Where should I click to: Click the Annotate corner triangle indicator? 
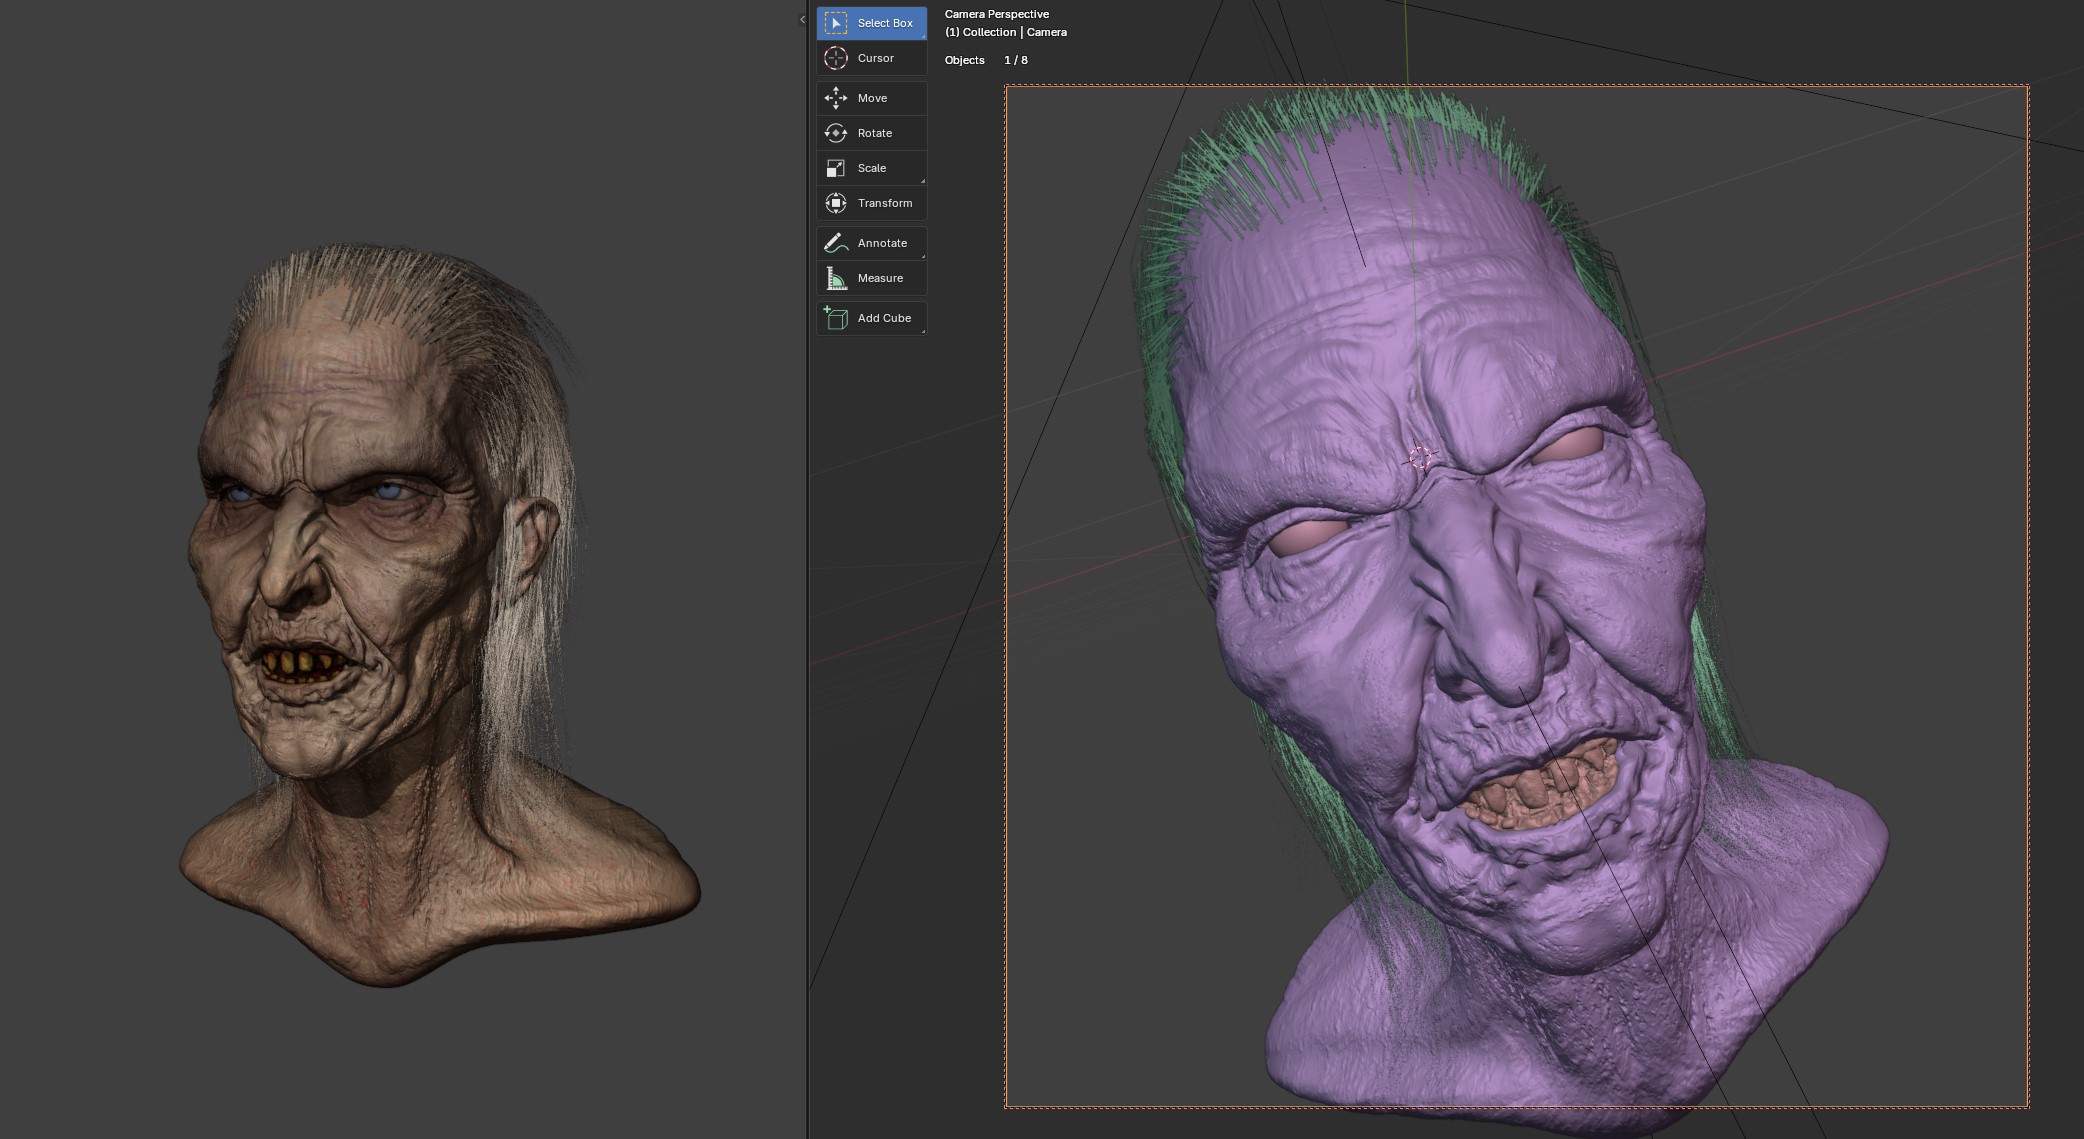click(x=922, y=256)
